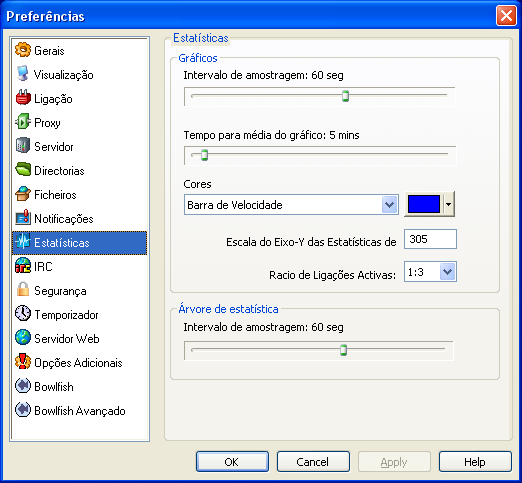Image resolution: width=522 pixels, height=483 pixels.
Task: Click the Escala do Eixo-Y input field
Action: point(430,239)
